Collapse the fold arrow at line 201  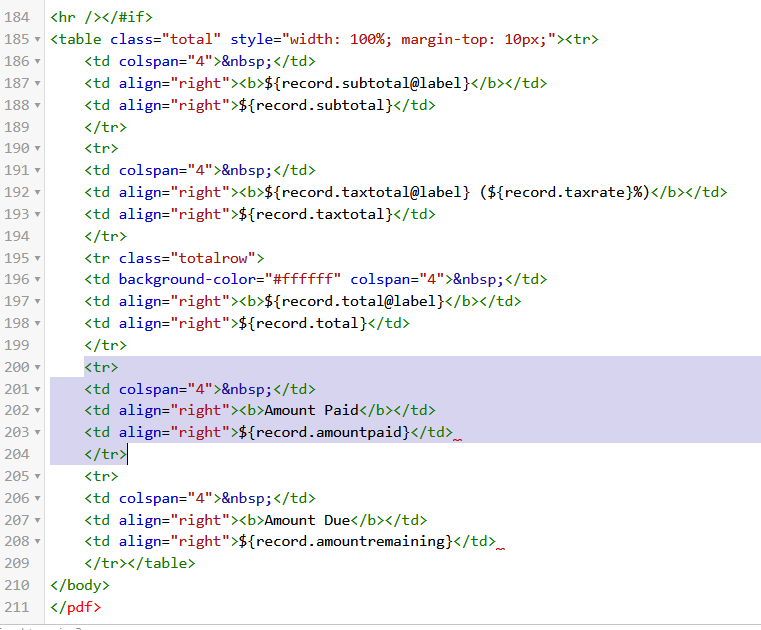click(37, 389)
